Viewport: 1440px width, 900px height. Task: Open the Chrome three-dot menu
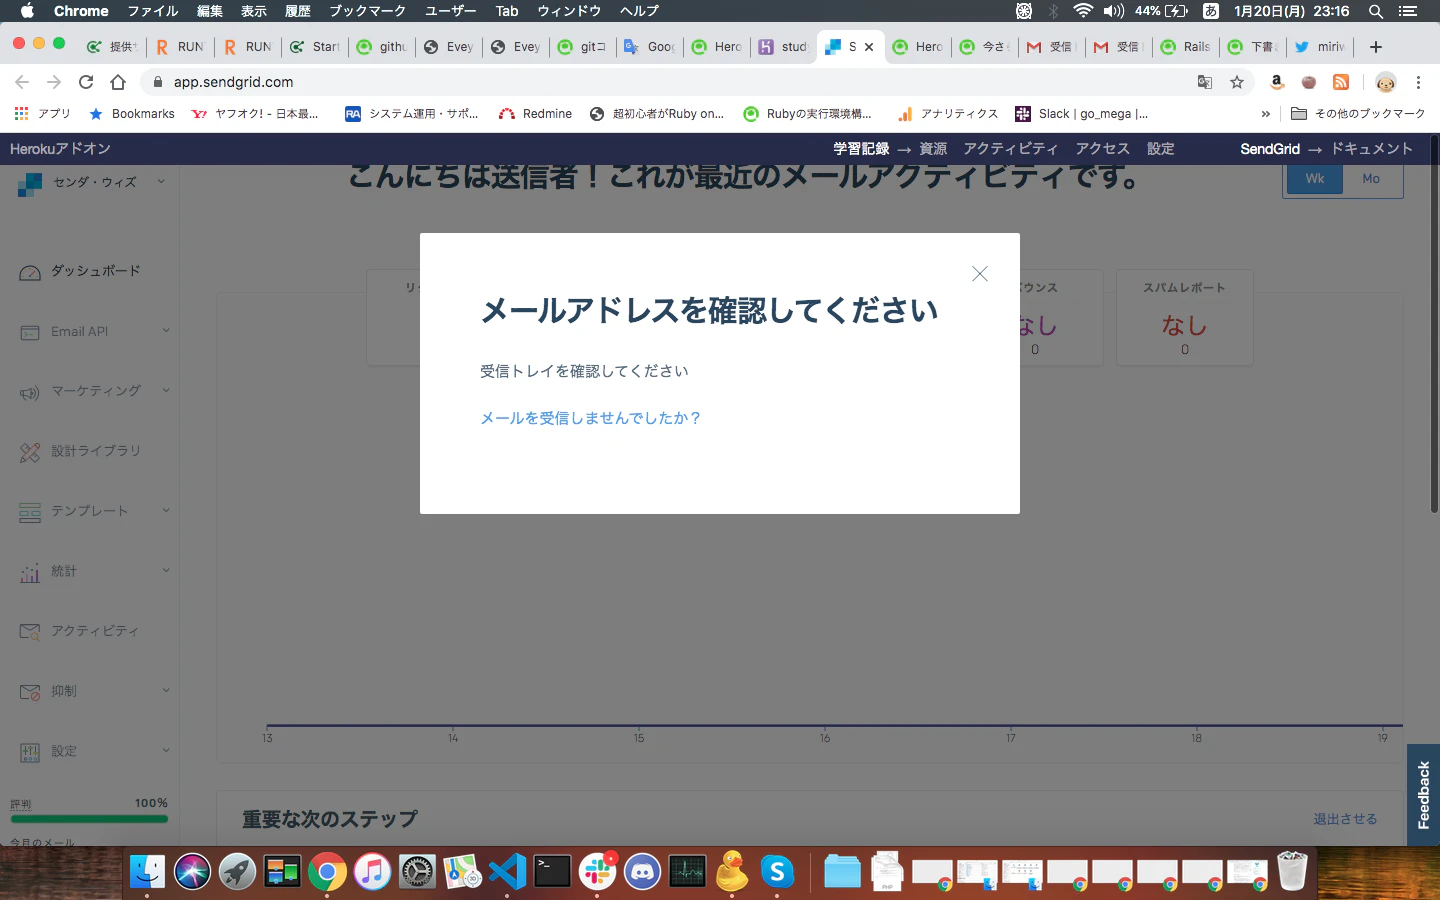[x=1418, y=82]
